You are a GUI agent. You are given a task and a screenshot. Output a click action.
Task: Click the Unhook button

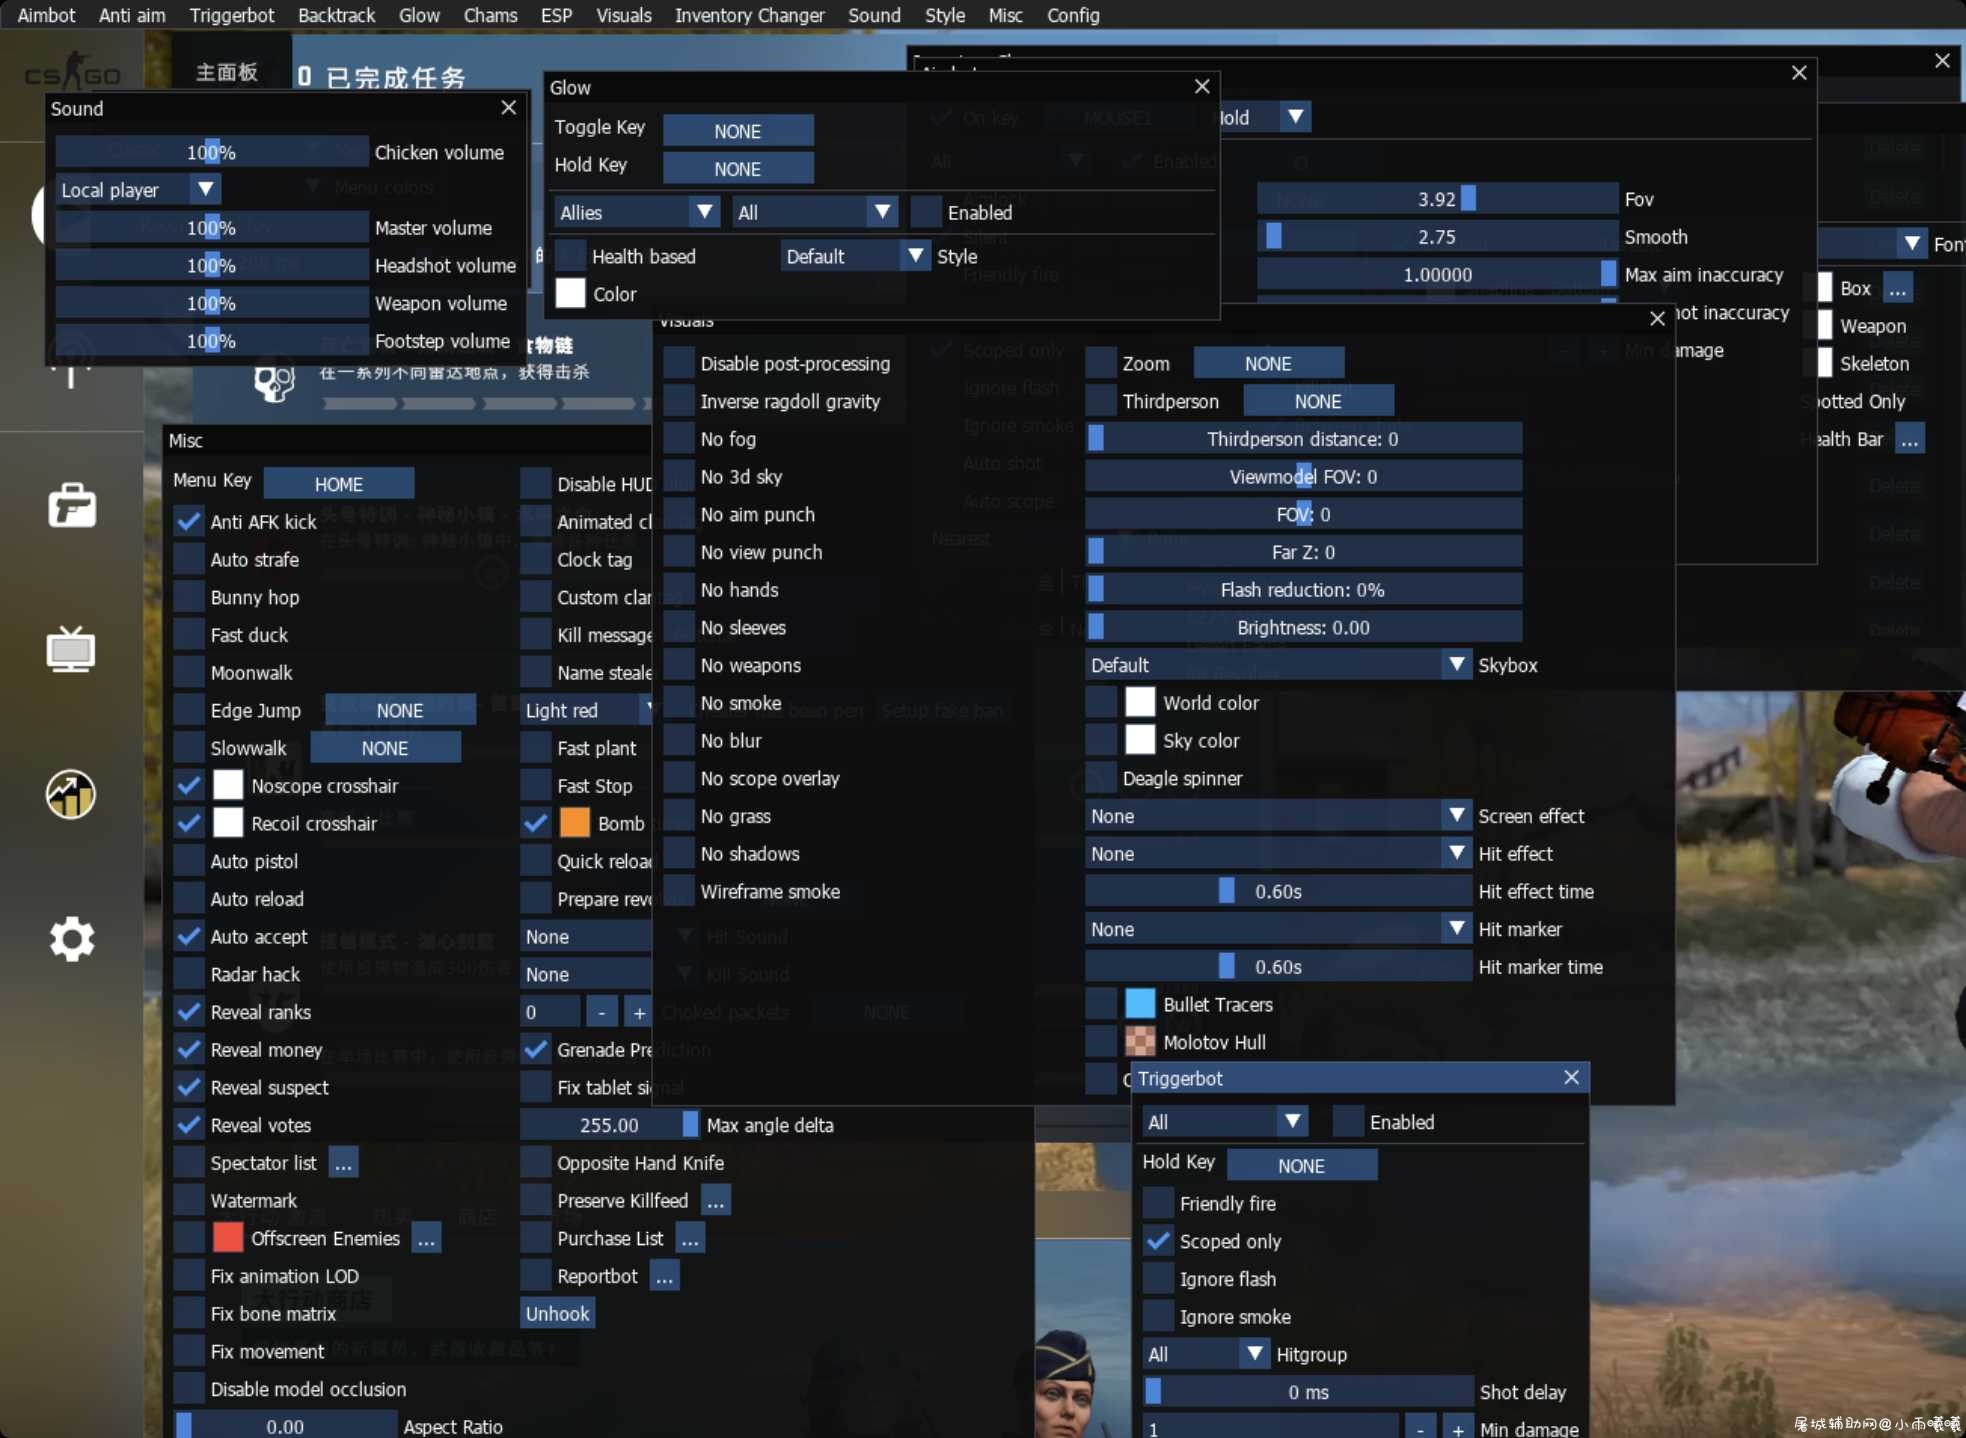(557, 1314)
